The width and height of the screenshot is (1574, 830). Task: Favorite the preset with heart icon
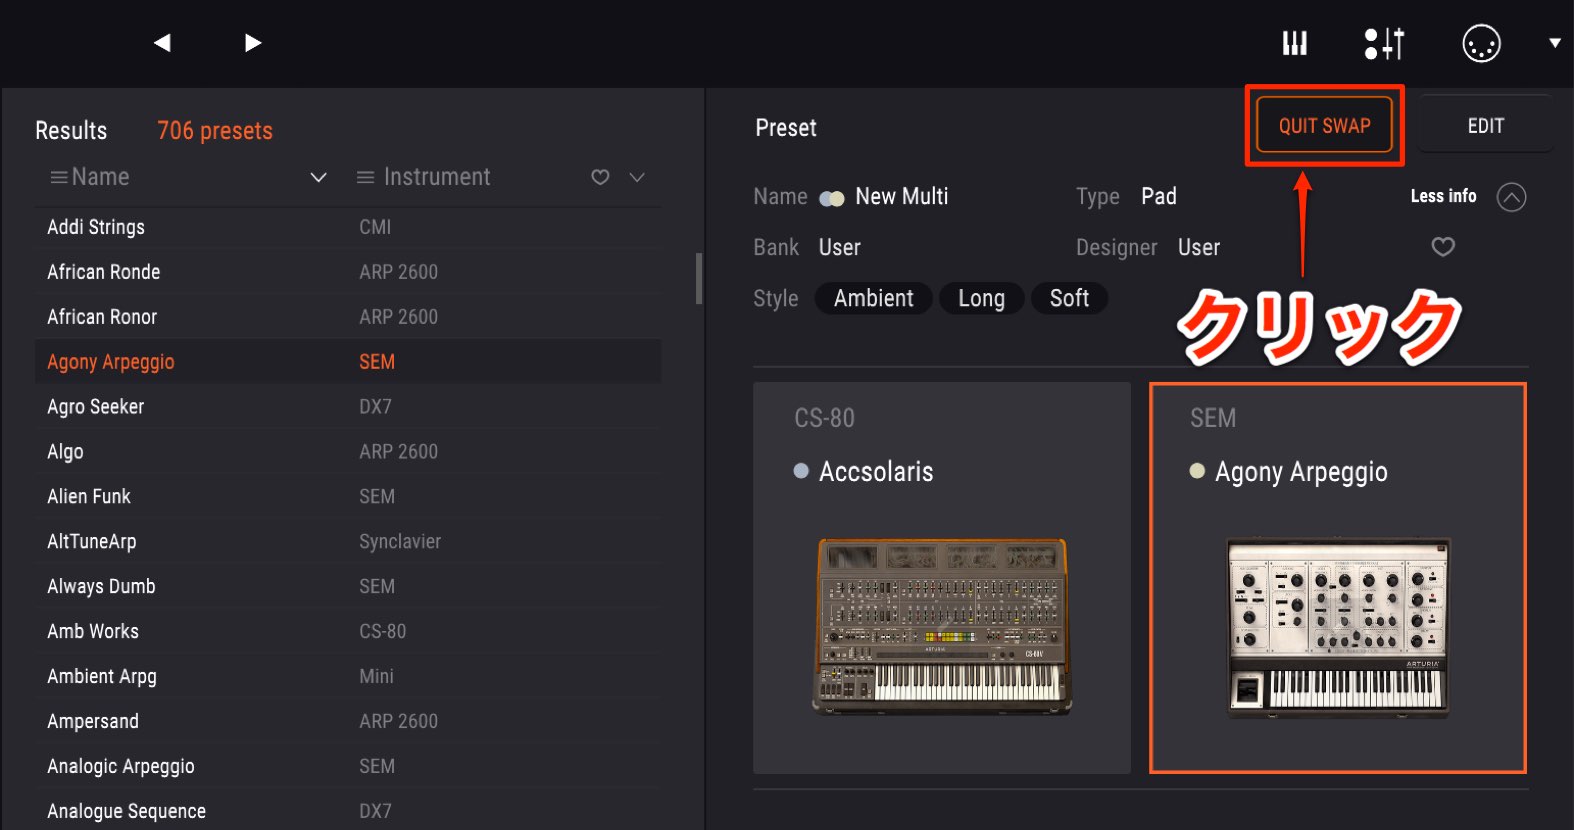click(1443, 246)
